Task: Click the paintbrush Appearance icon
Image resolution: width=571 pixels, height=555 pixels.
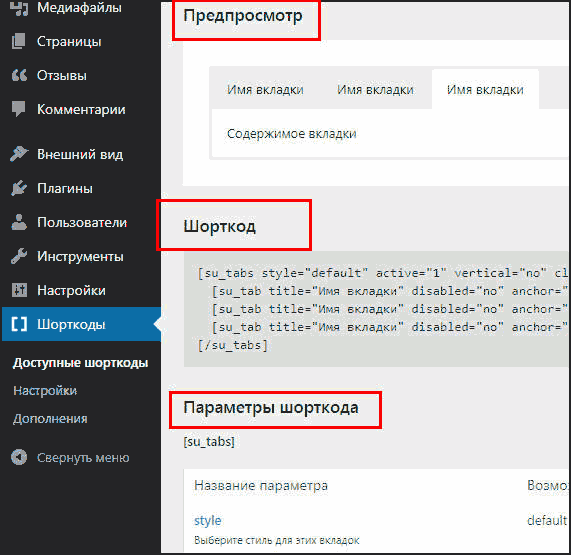Action: [x=19, y=153]
